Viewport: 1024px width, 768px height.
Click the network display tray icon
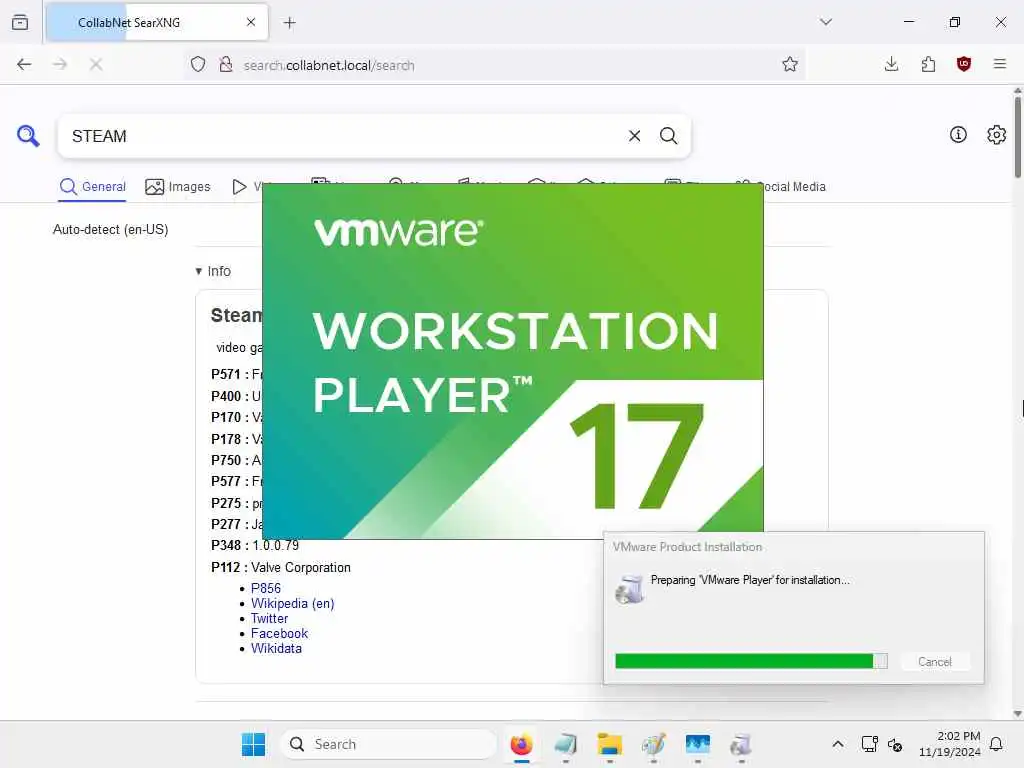click(869, 744)
